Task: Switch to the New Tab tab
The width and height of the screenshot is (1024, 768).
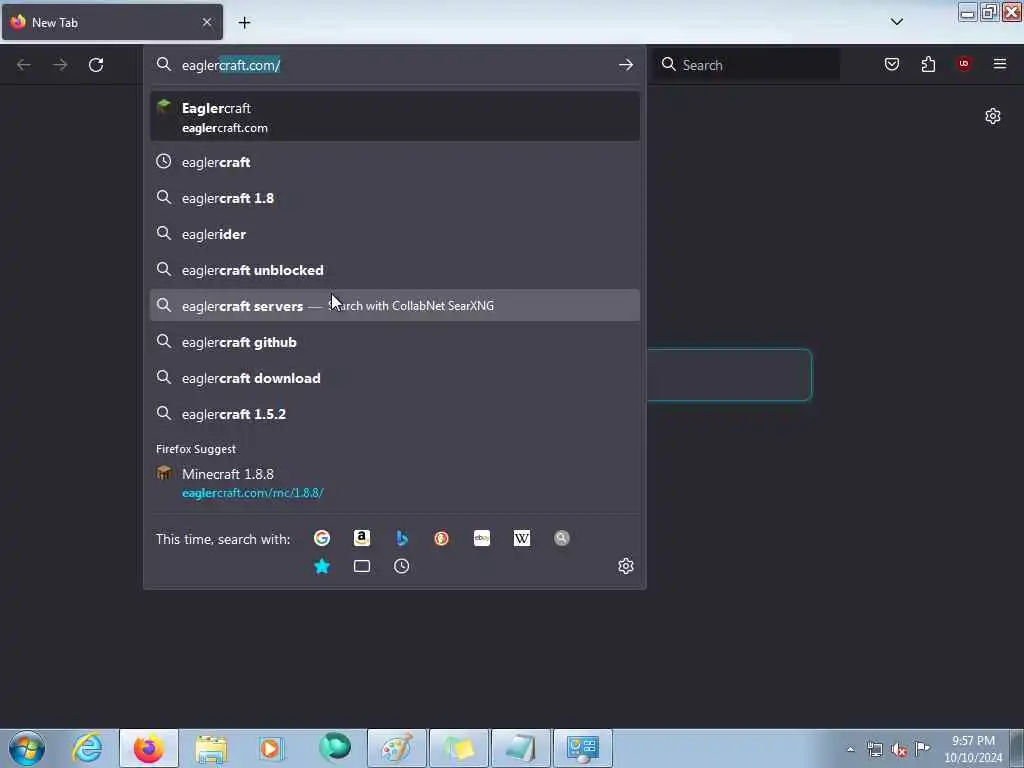Action: tap(112, 22)
